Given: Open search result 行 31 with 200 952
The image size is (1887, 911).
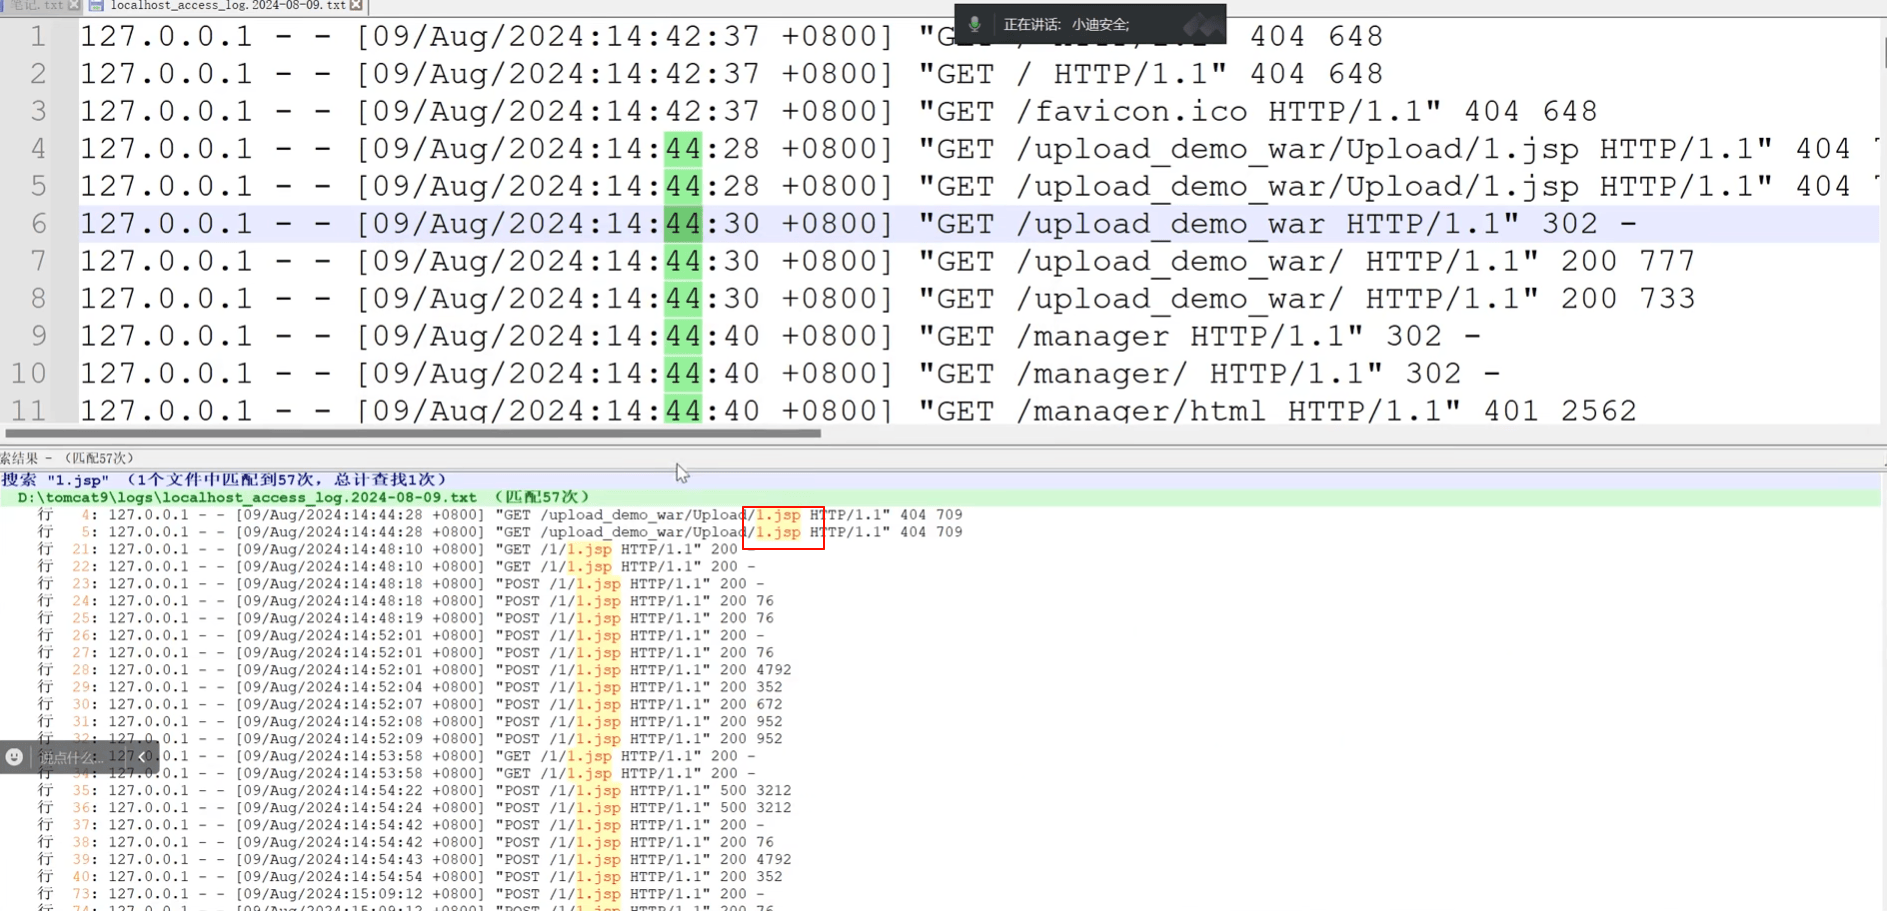Looking at the screenshot, I should coord(410,721).
